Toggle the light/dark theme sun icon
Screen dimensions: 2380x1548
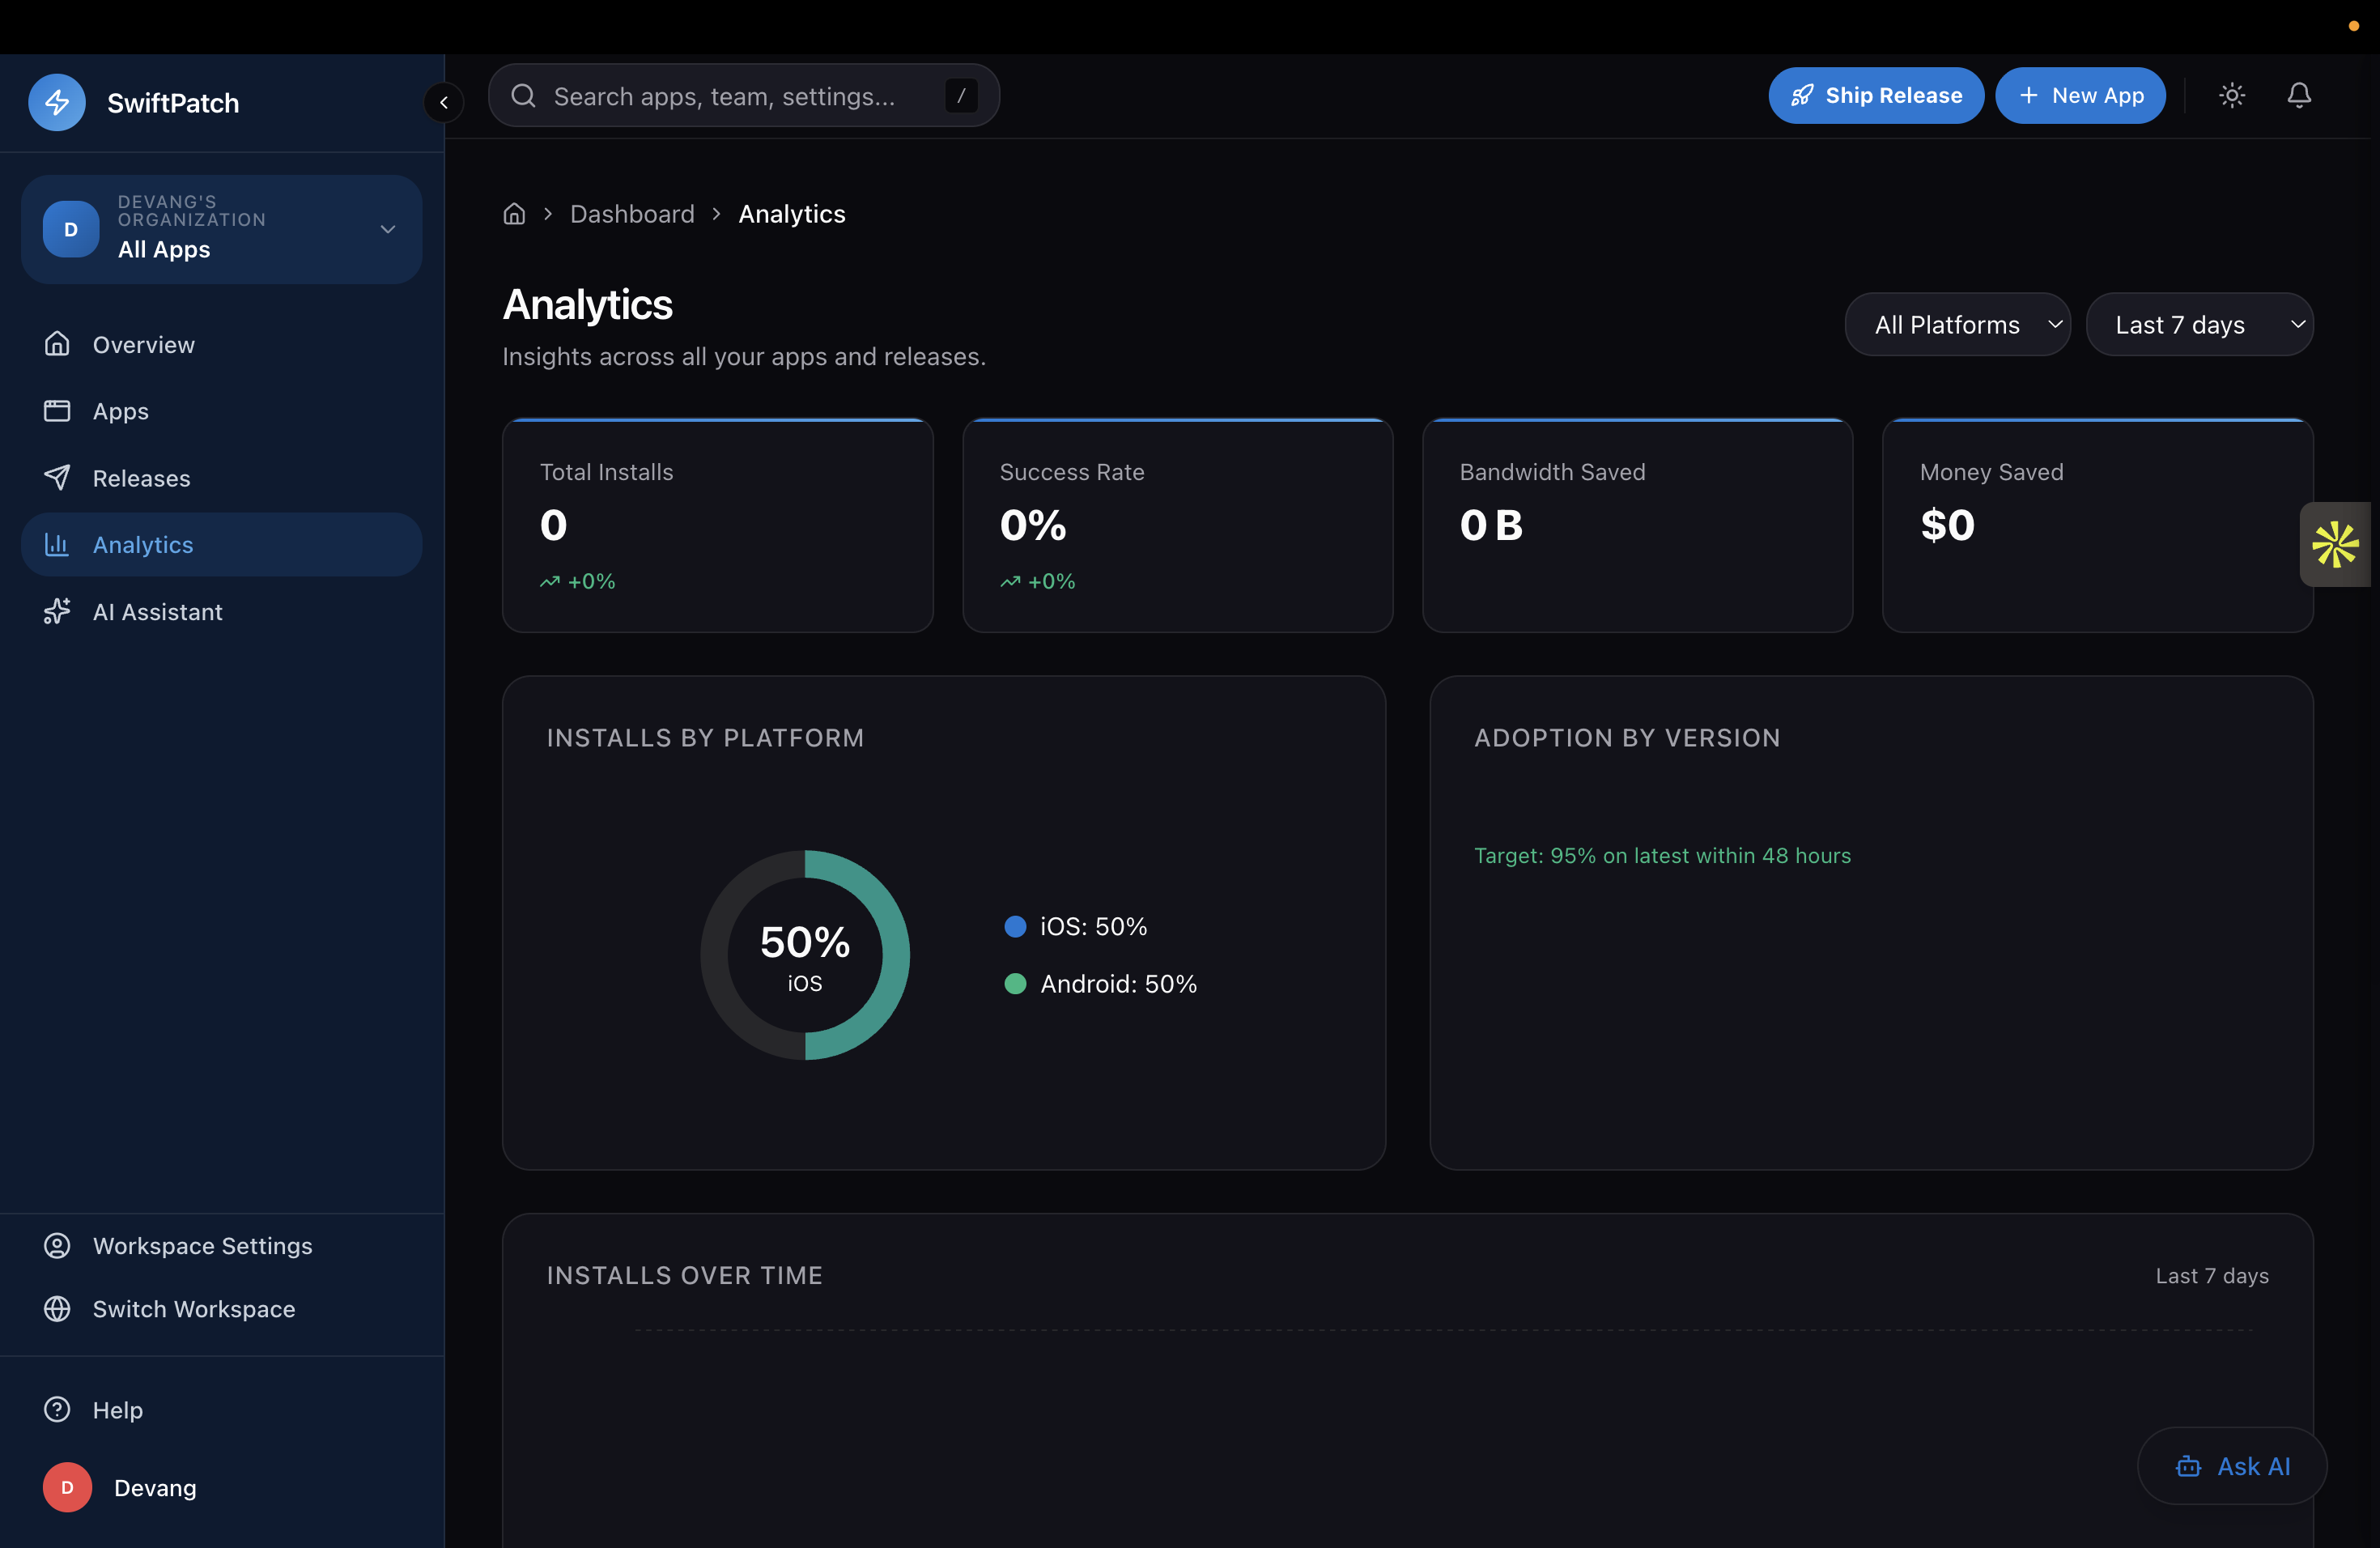(x=2232, y=95)
